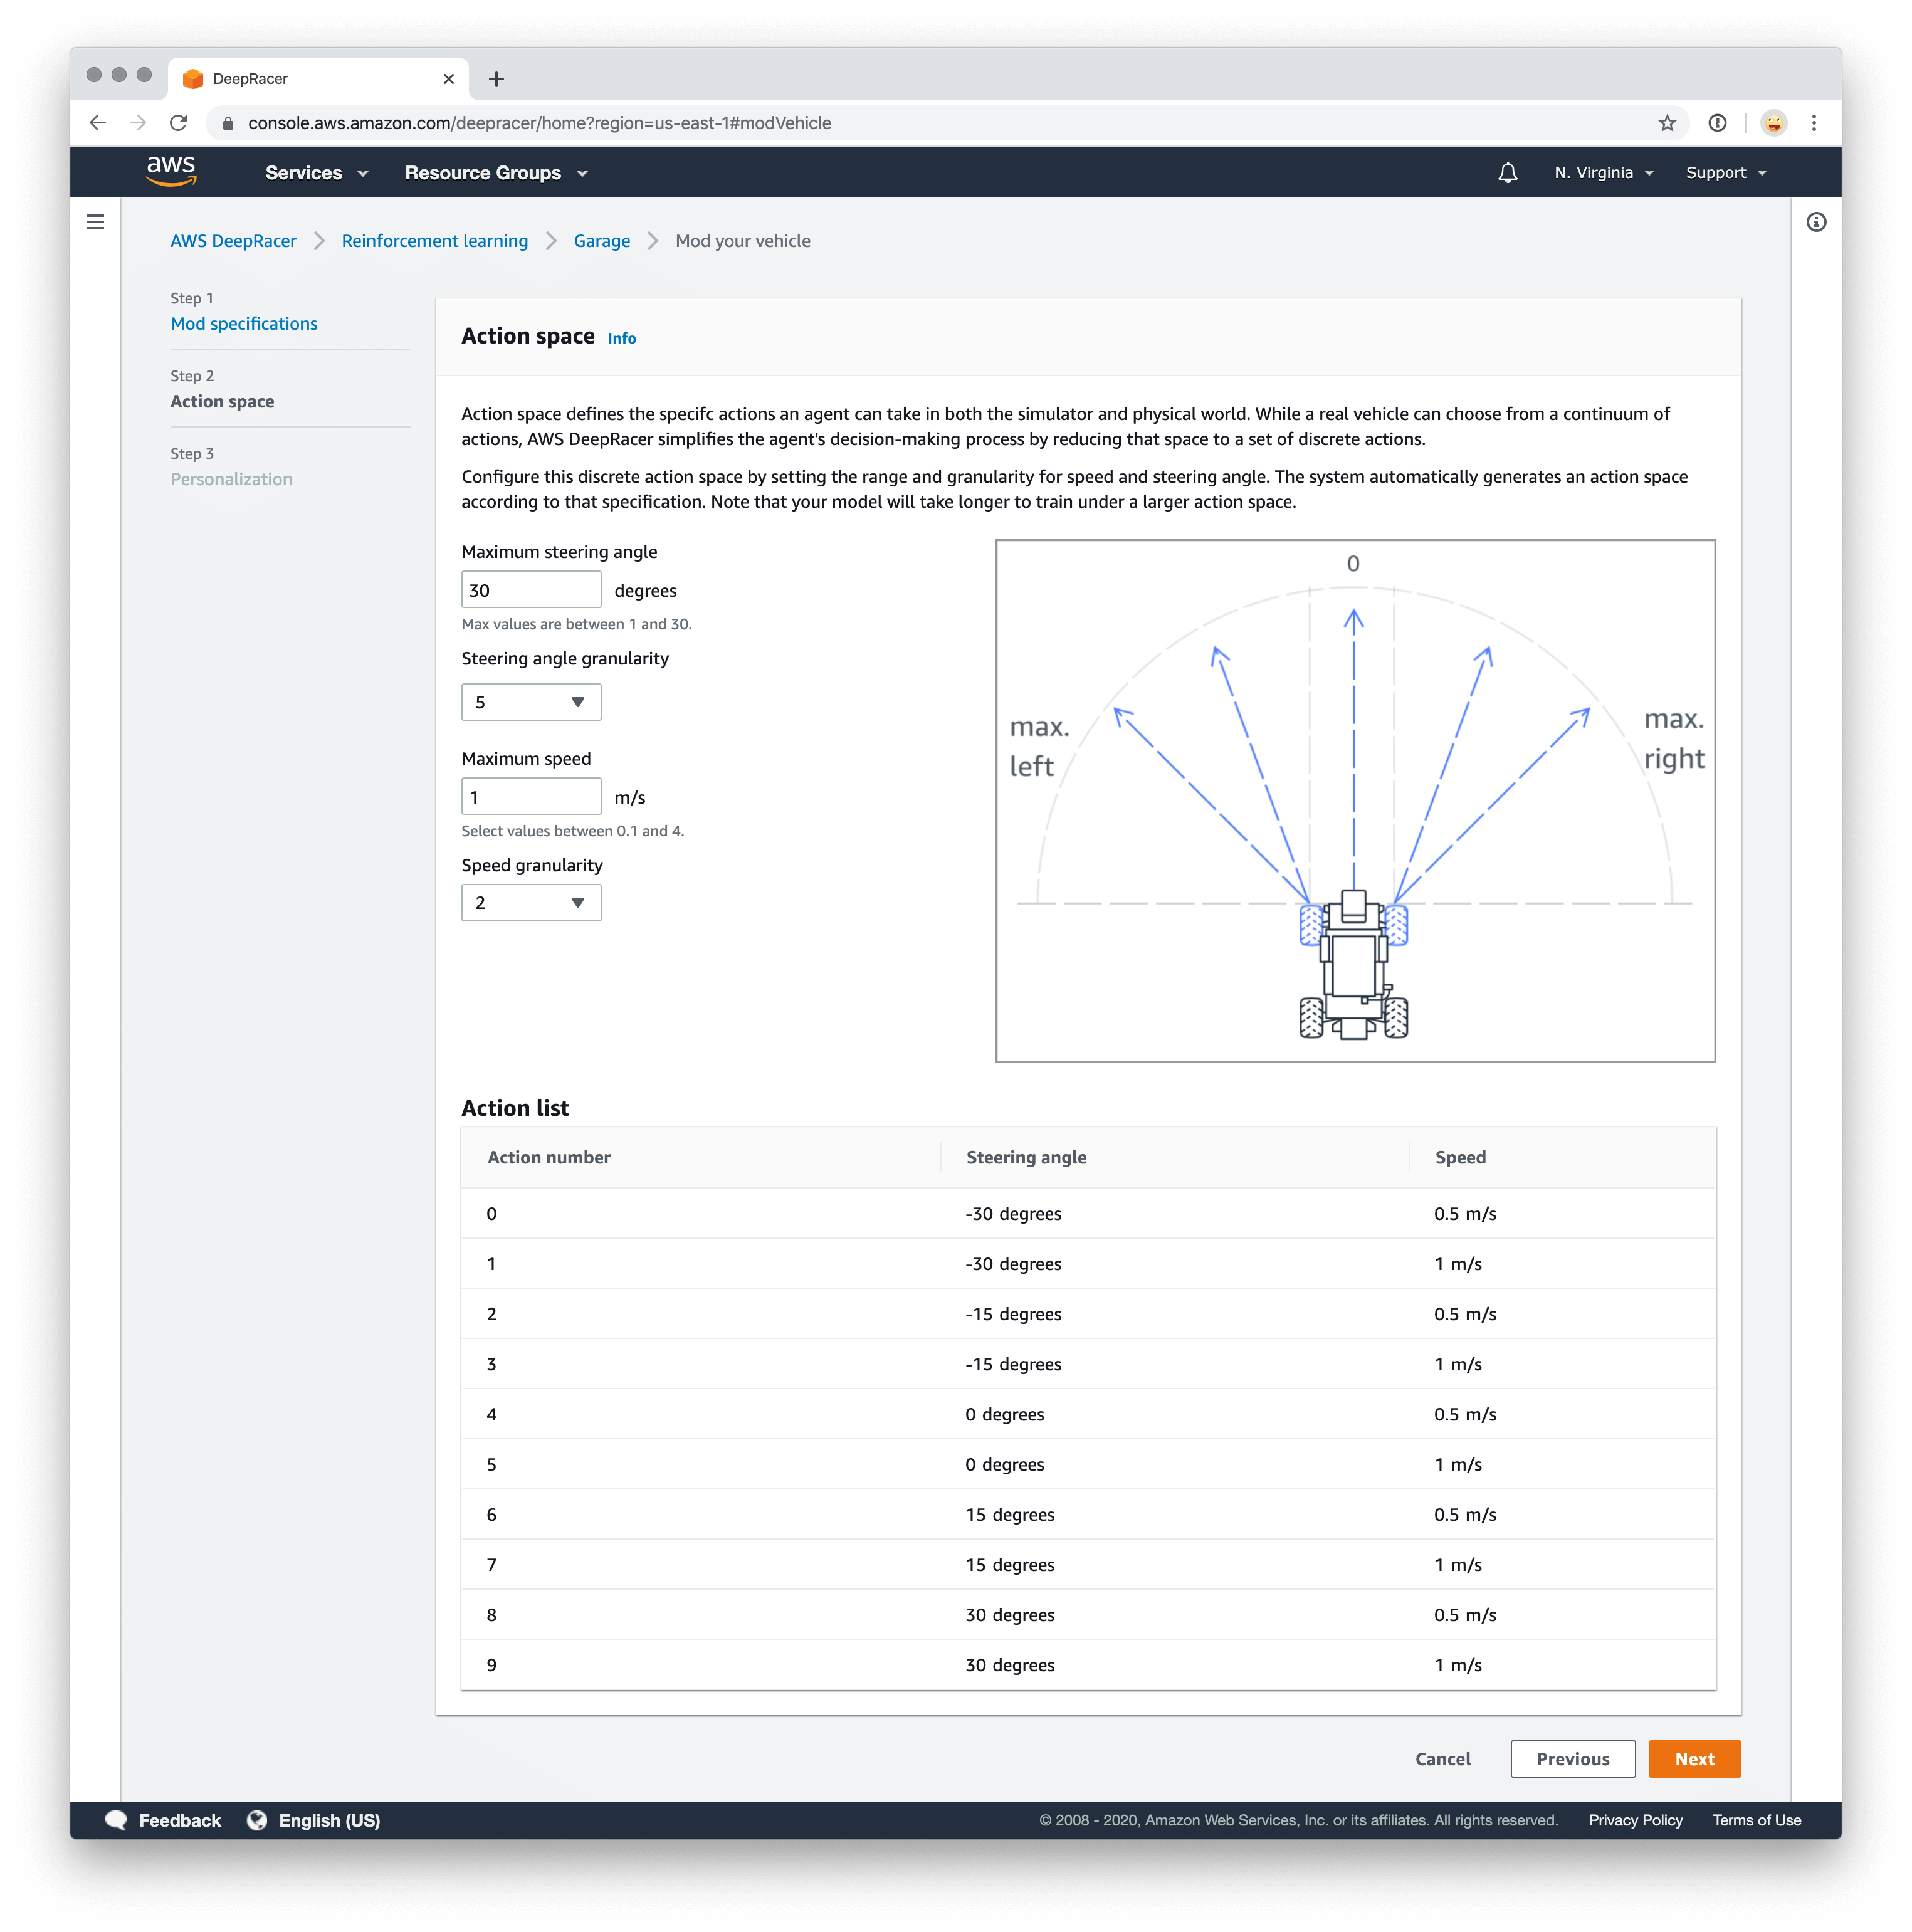Expand the Speed granularity dropdown
The height and width of the screenshot is (1932, 1912).
(x=531, y=903)
